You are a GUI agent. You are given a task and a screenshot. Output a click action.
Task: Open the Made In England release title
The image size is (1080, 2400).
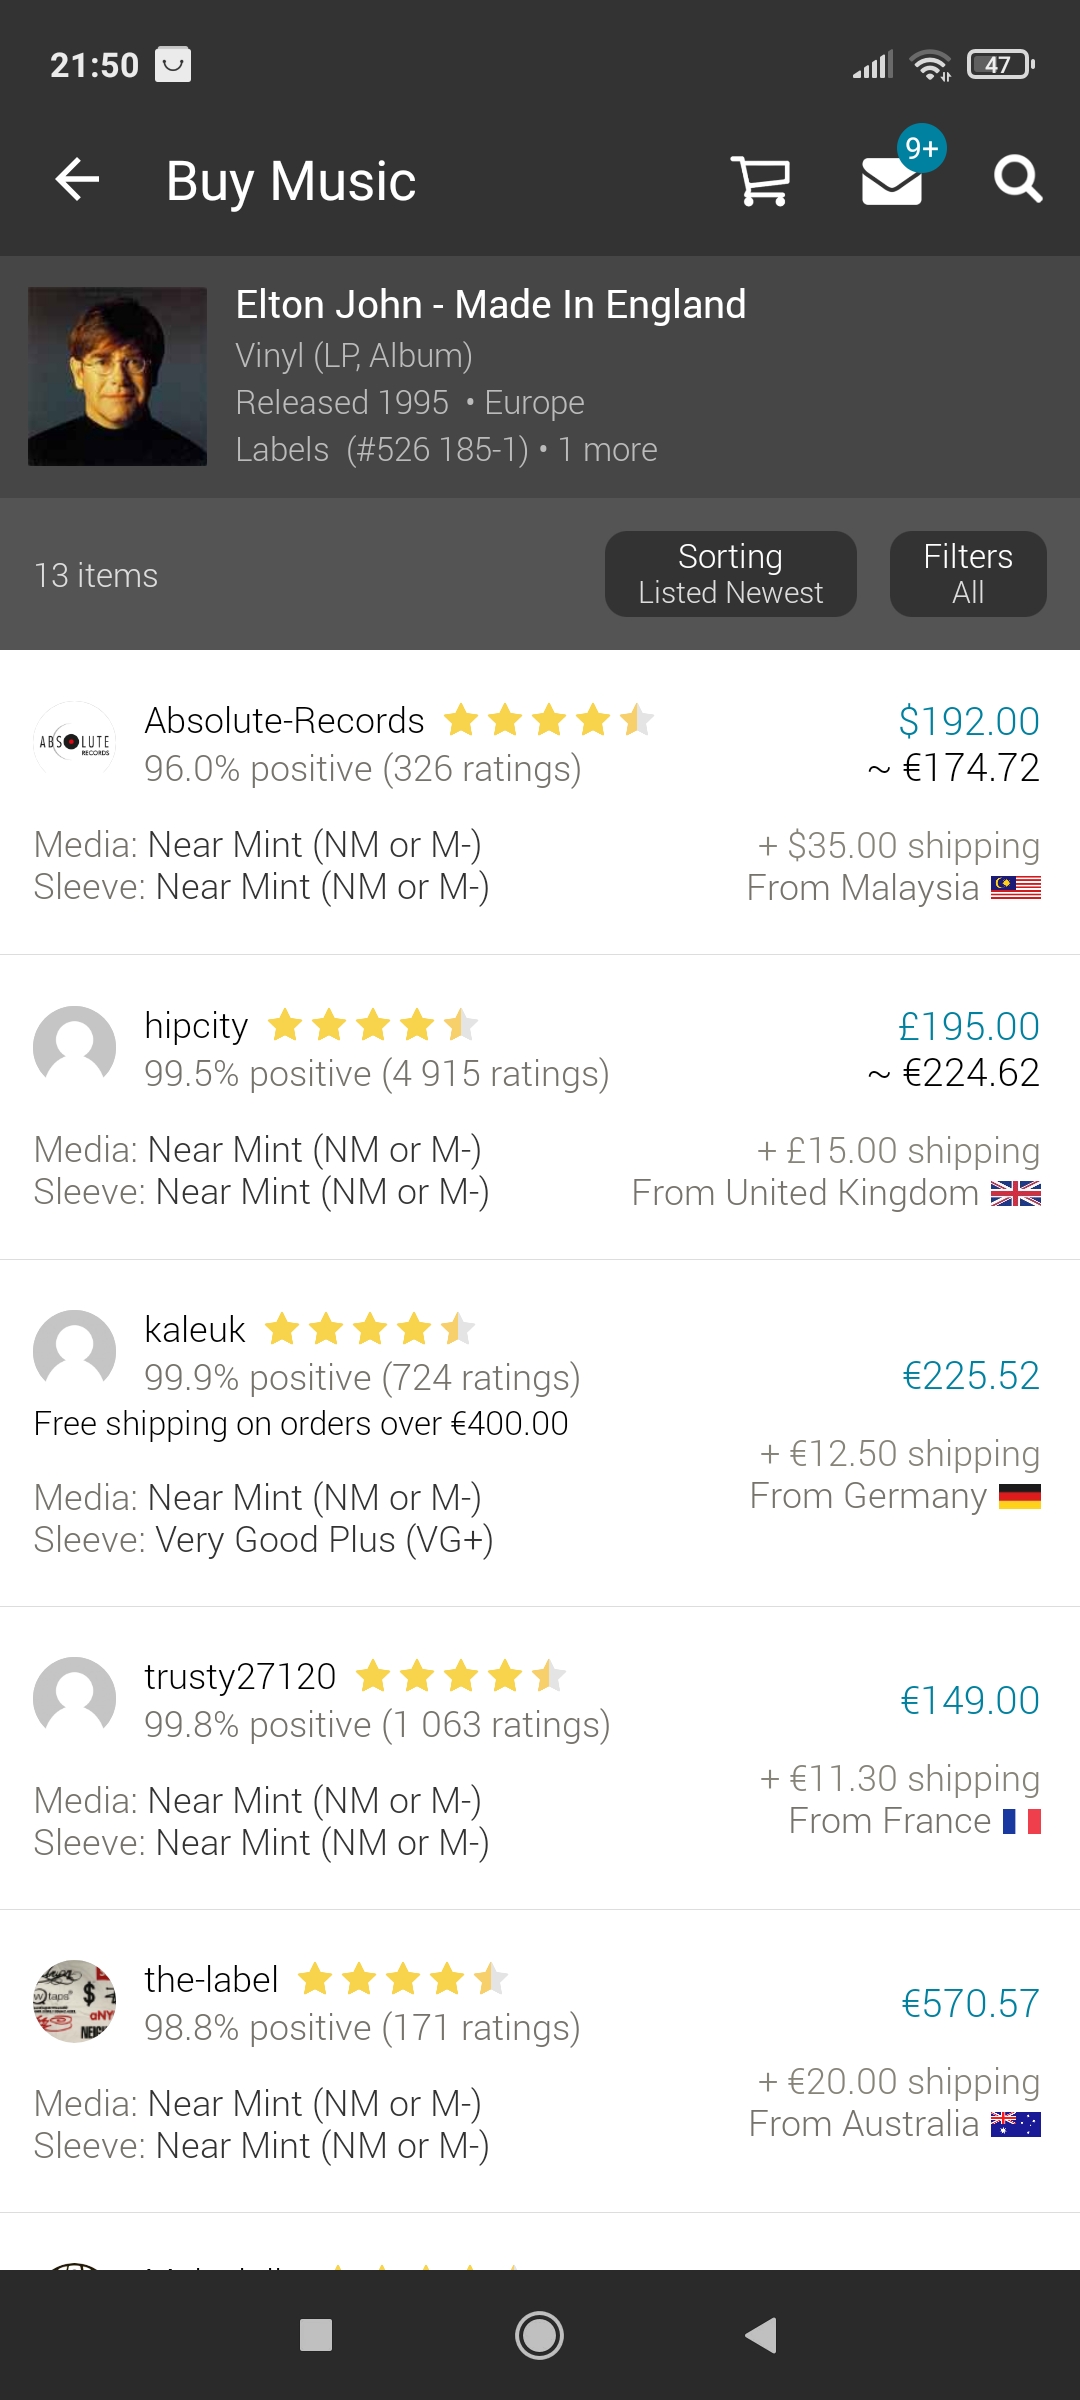[x=490, y=305]
